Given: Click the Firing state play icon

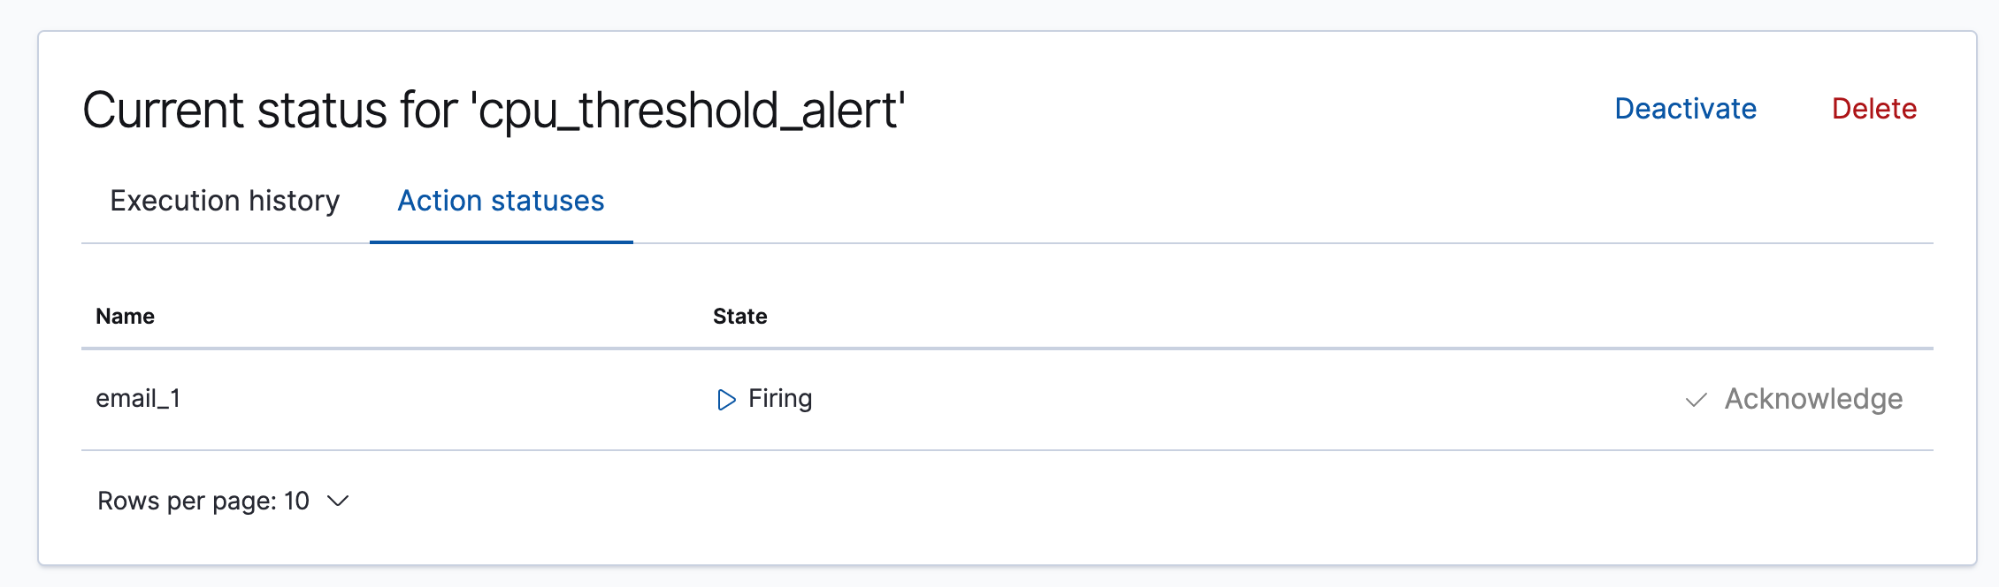Looking at the screenshot, I should coord(726,398).
